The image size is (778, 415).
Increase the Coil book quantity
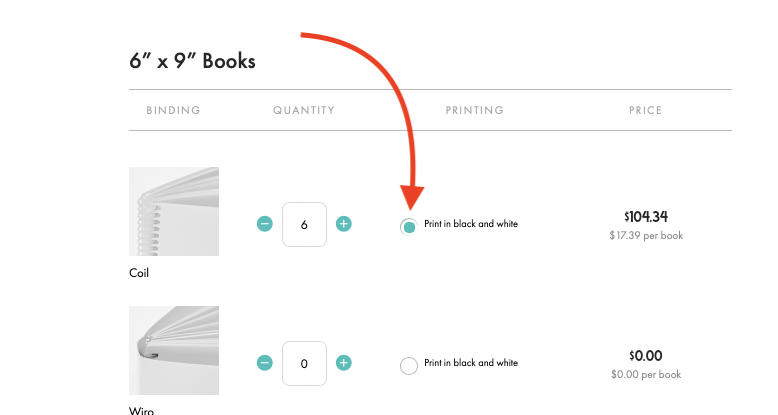(x=343, y=224)
